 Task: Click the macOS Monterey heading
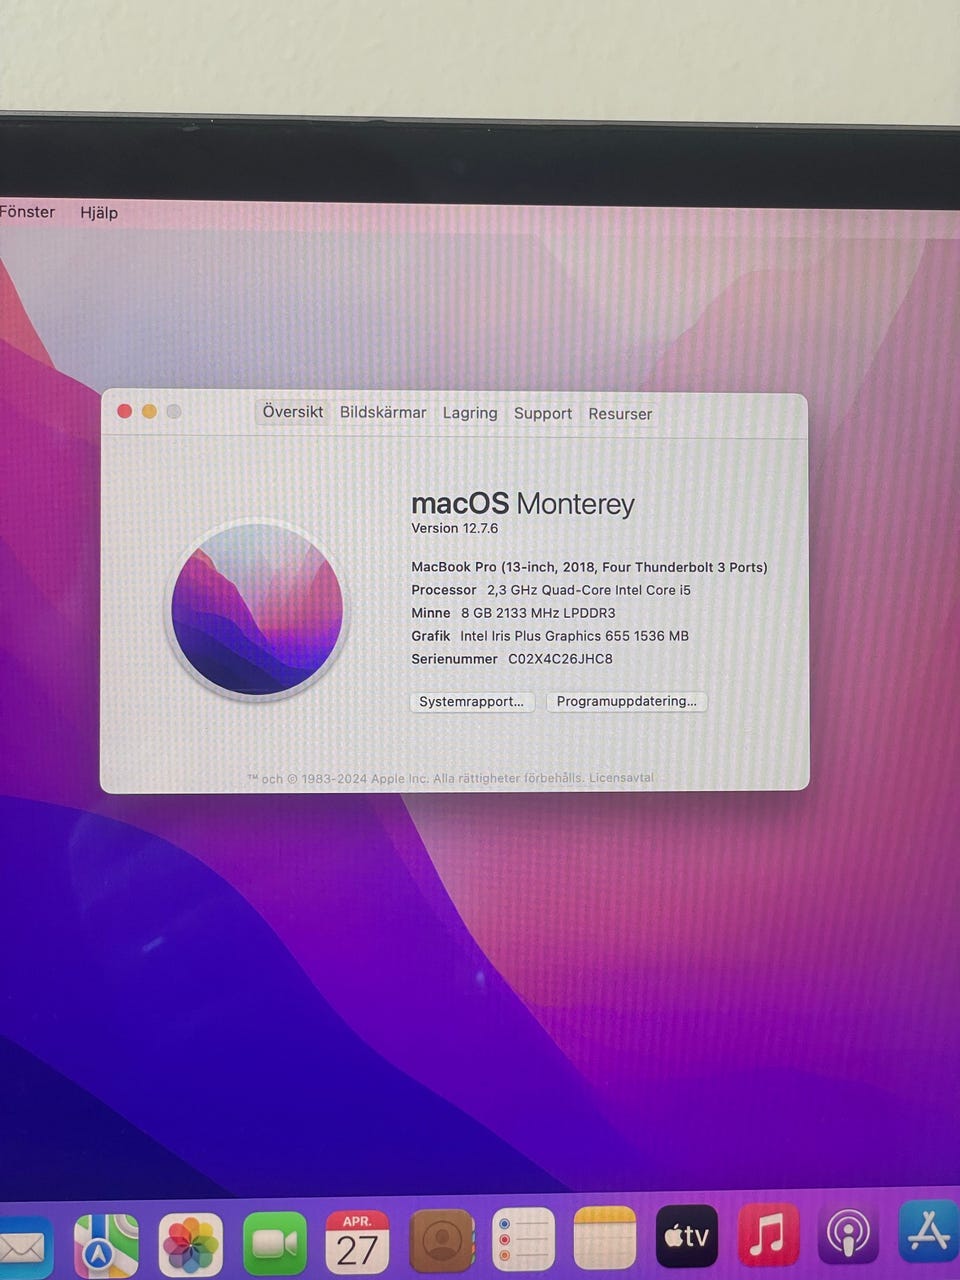tap(523, 503)
